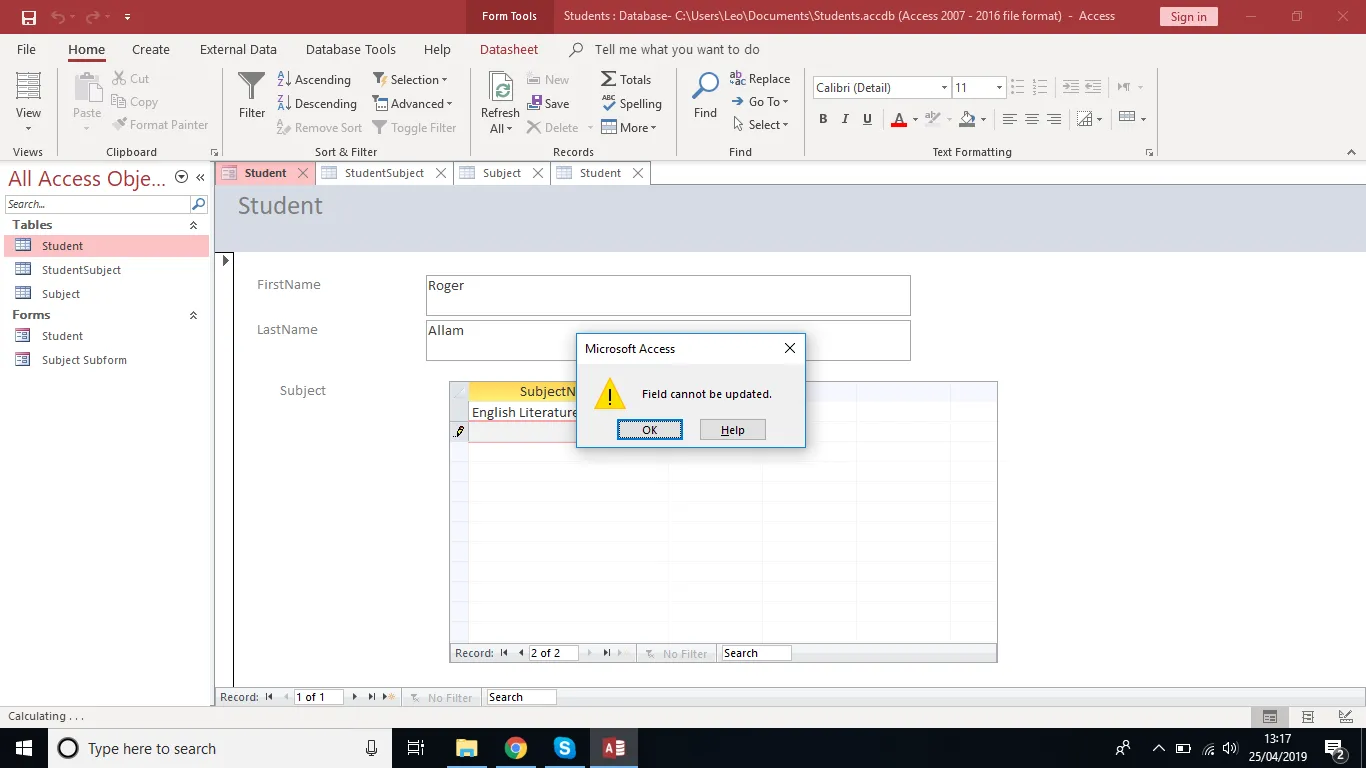Click the Sign in button
The image size is (1366, 768).
(1188, 17)
